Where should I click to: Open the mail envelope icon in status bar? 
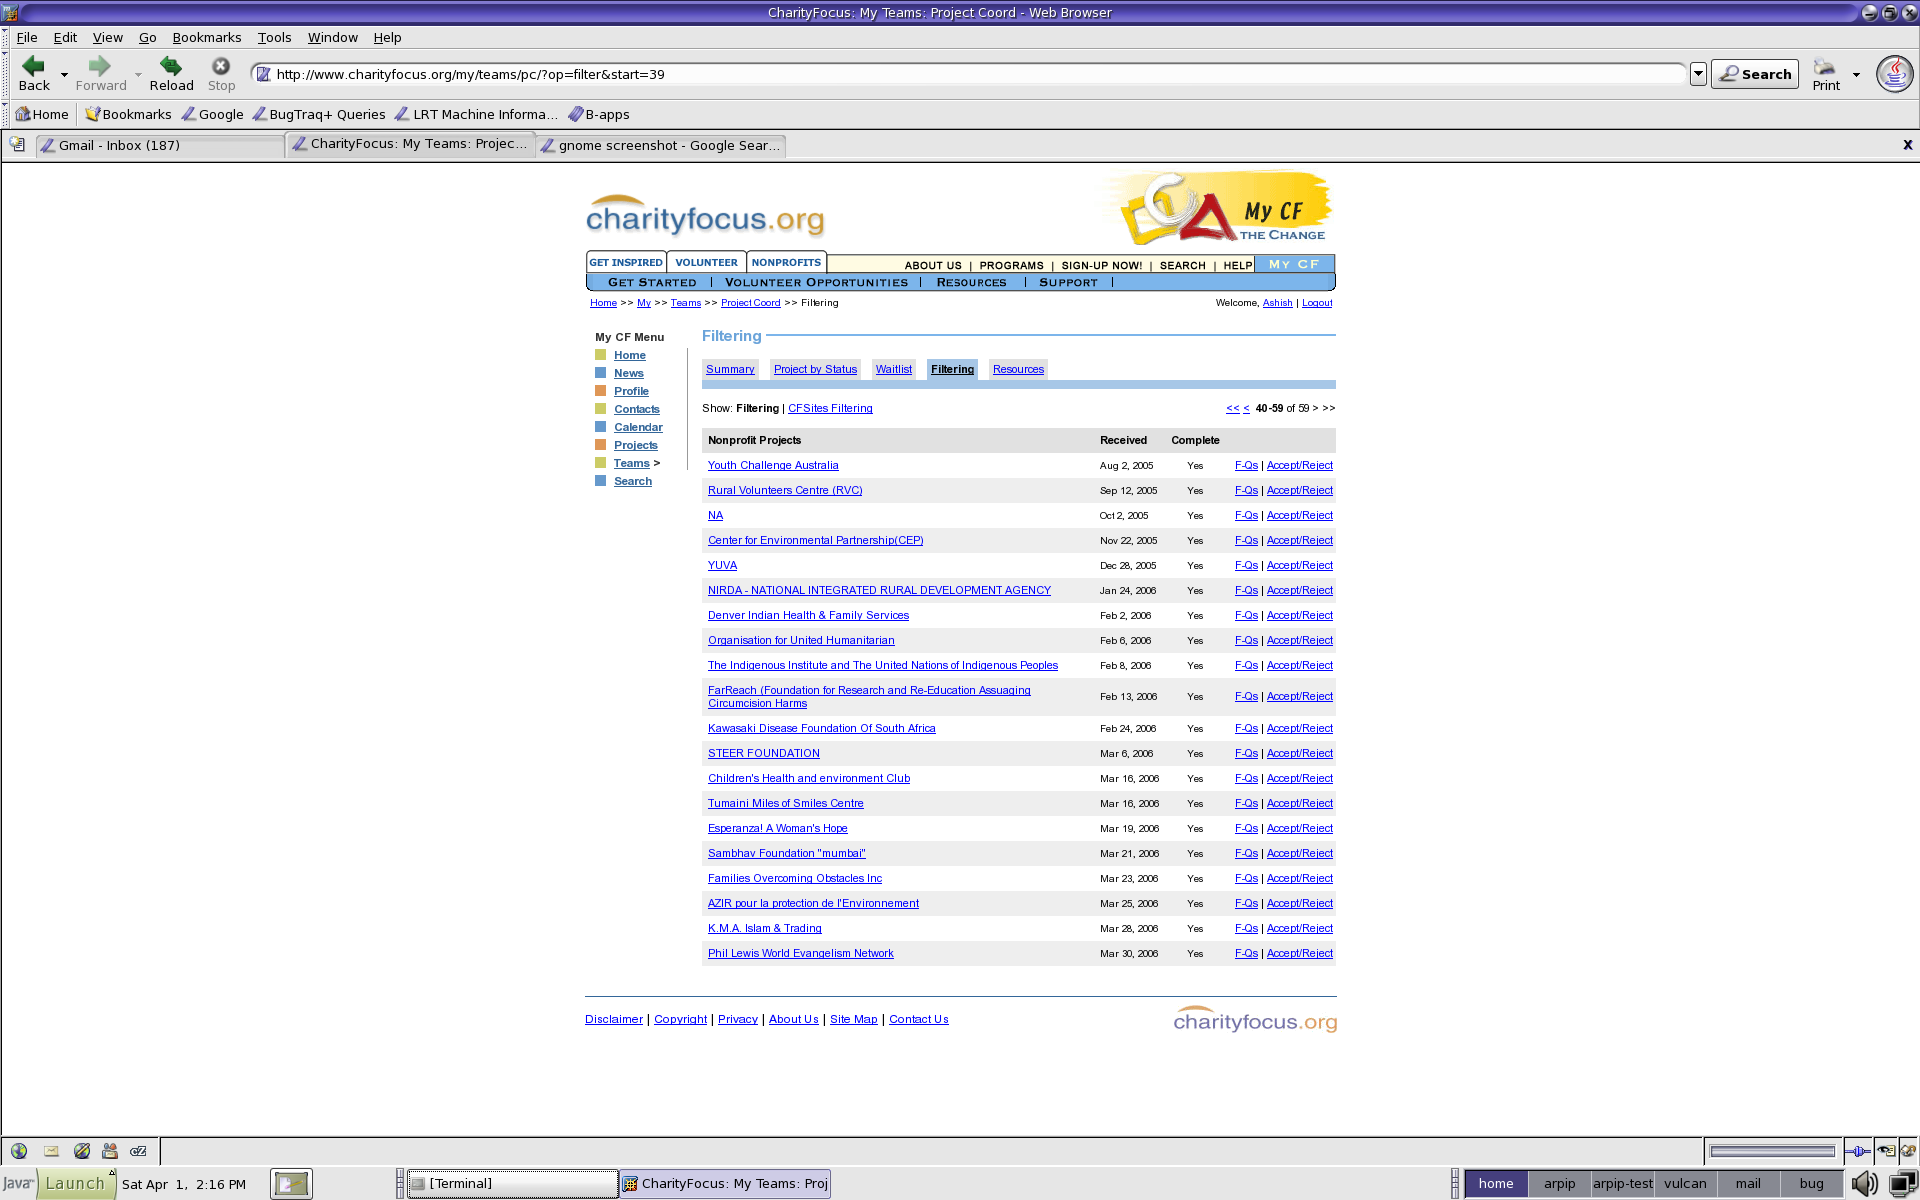click(51, 1151)
